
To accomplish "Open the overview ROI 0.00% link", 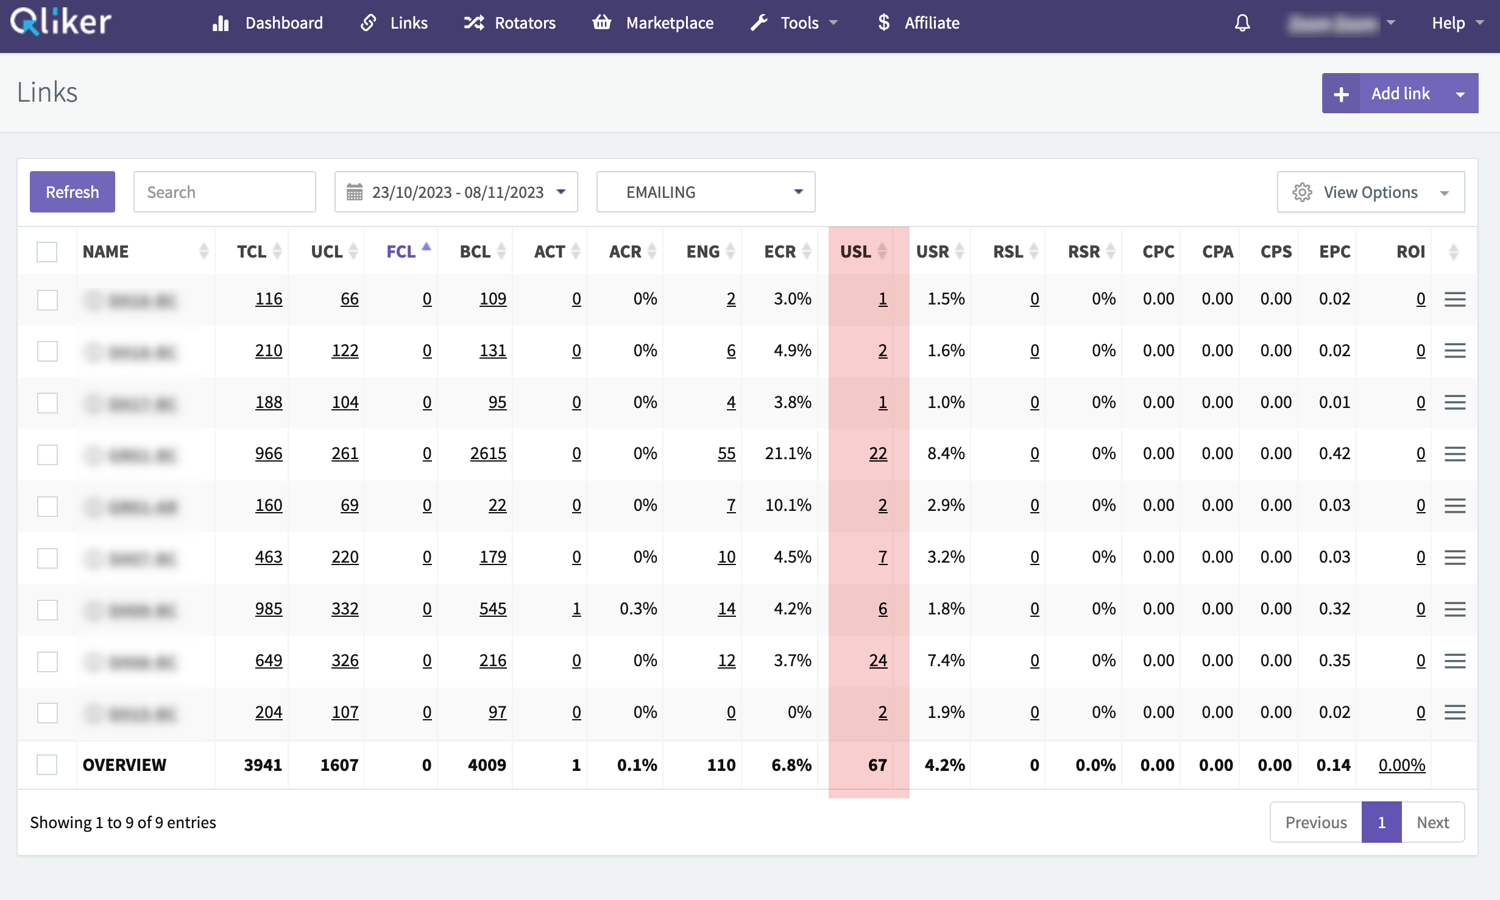I will tap(1402, 765).
